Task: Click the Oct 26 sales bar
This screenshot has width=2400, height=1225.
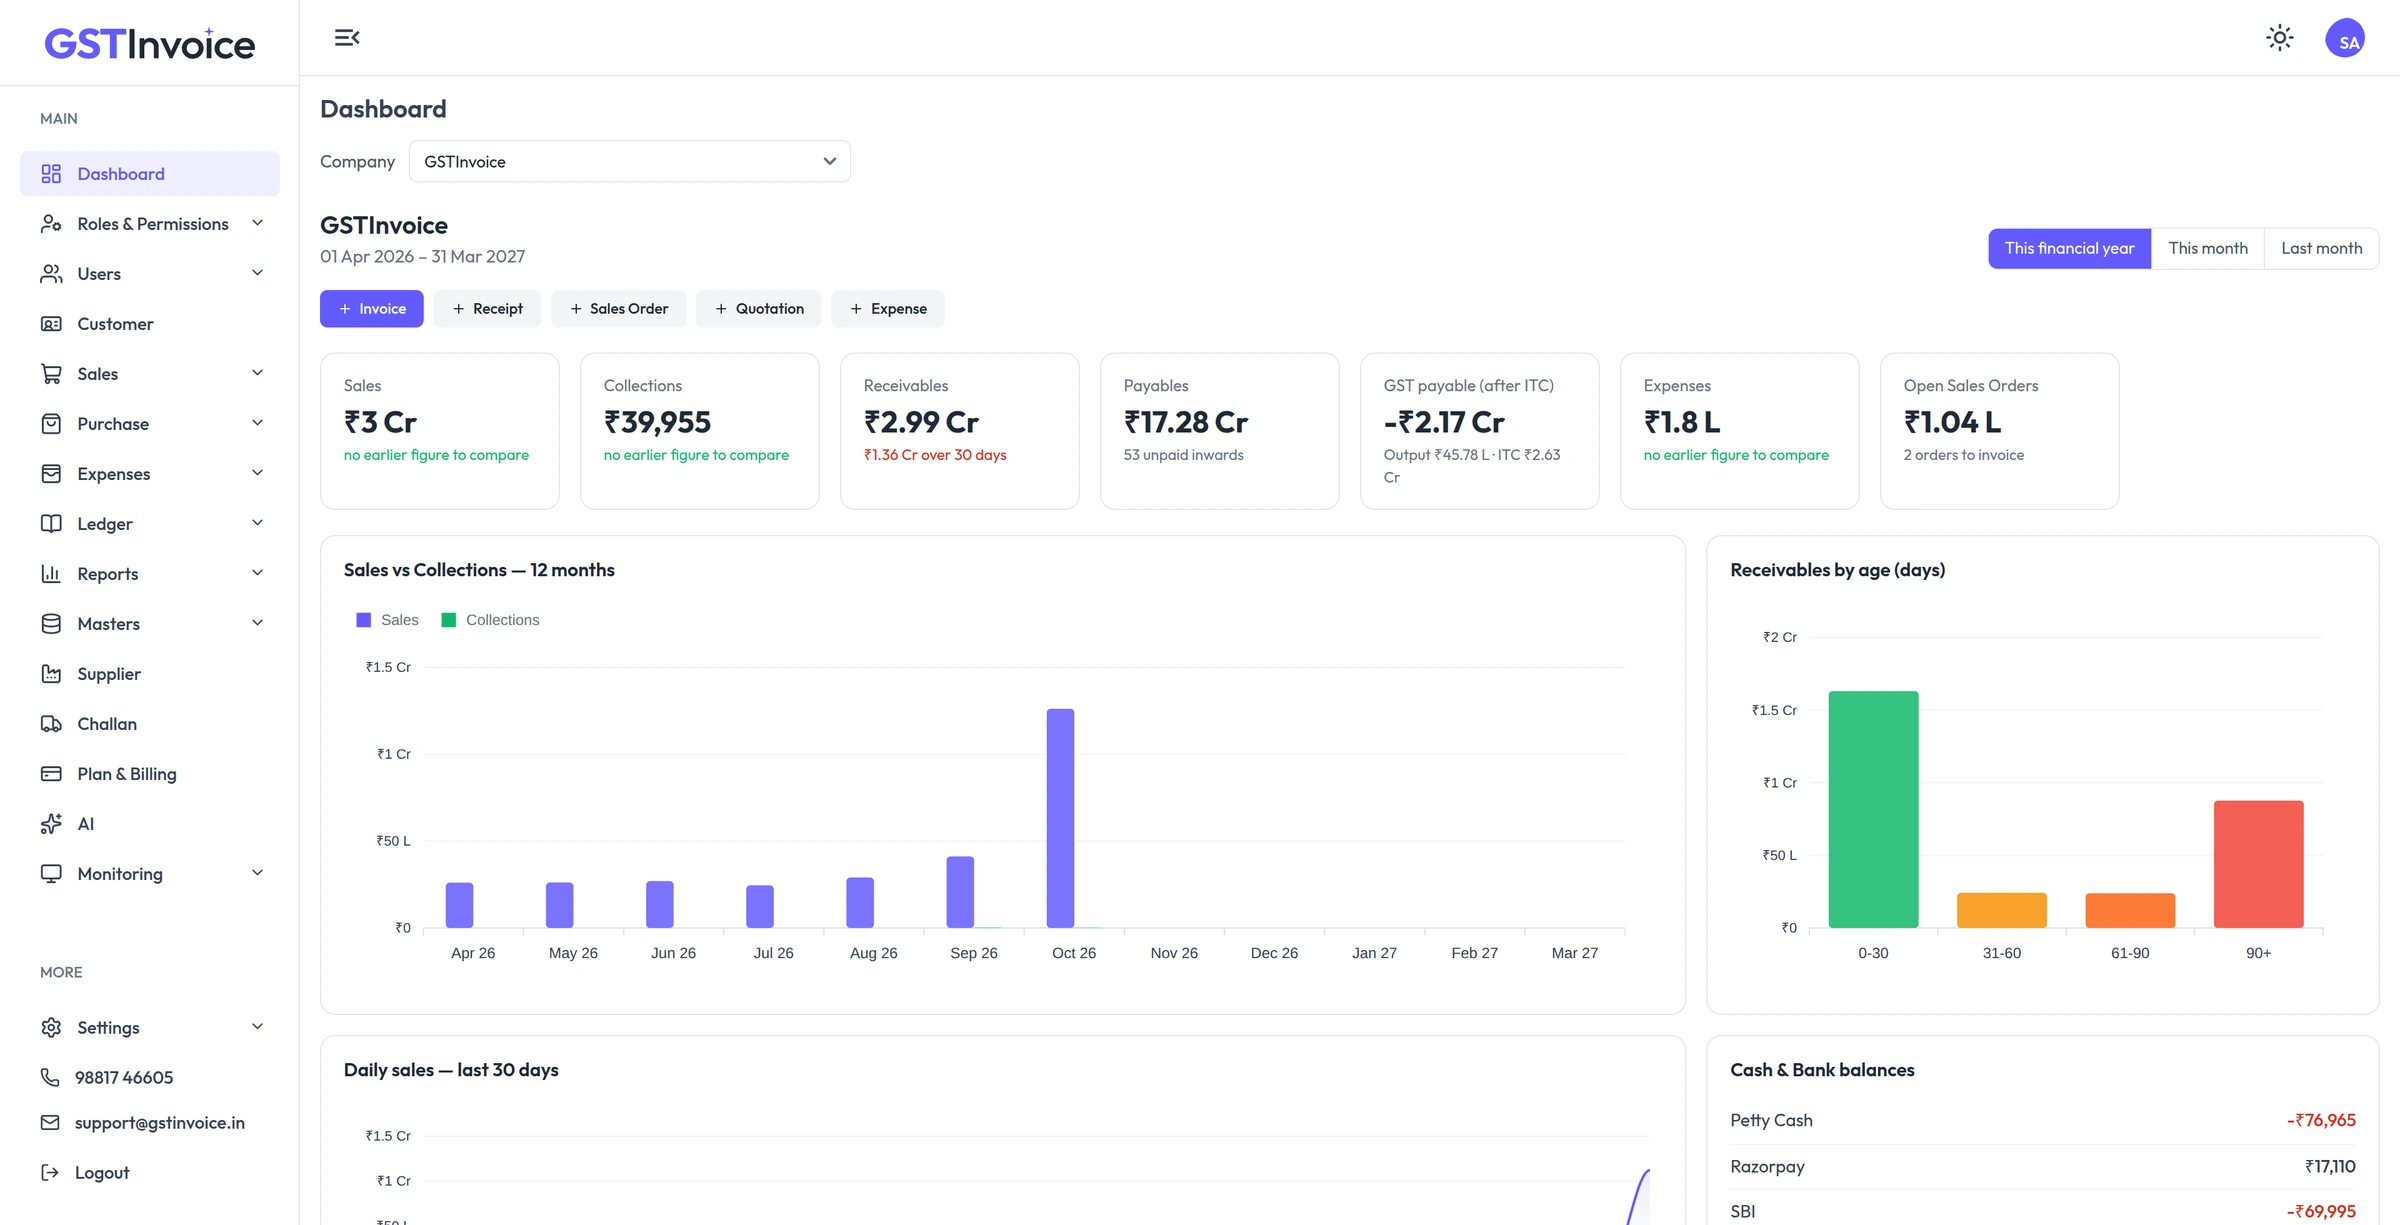Action: click(1060, 818)
